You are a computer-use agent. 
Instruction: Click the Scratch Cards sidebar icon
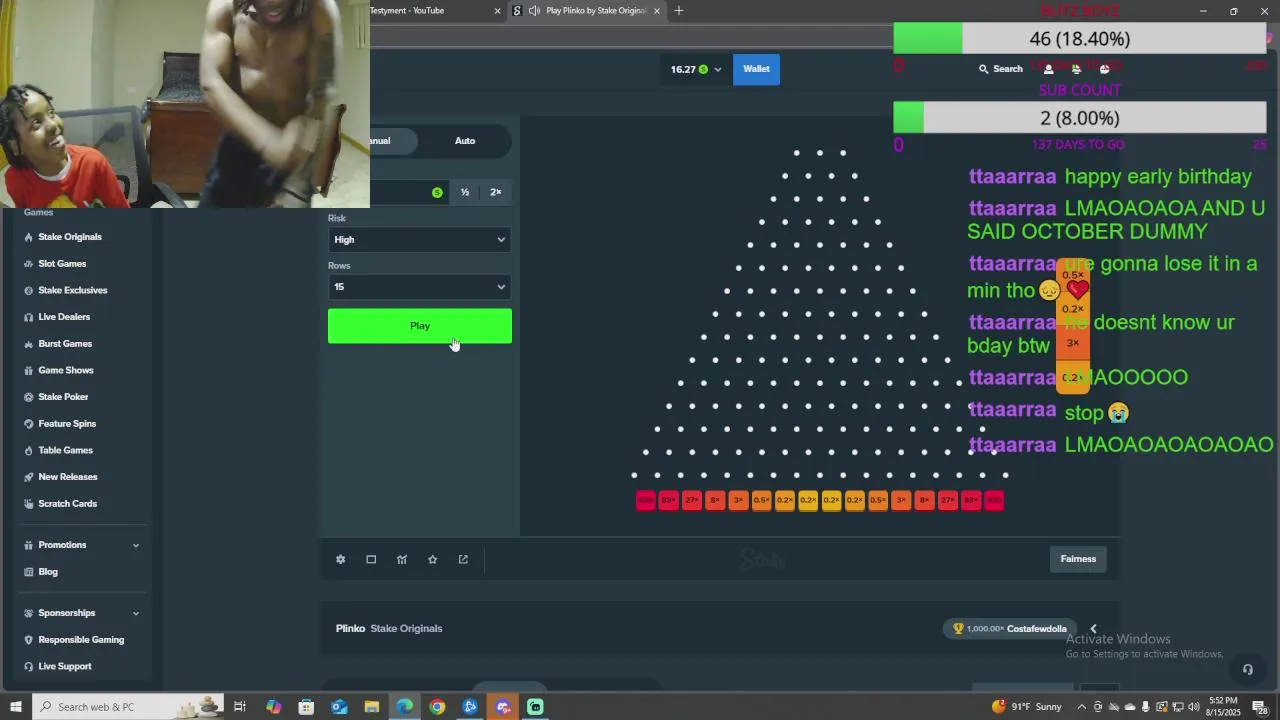[x=29, y=504]
